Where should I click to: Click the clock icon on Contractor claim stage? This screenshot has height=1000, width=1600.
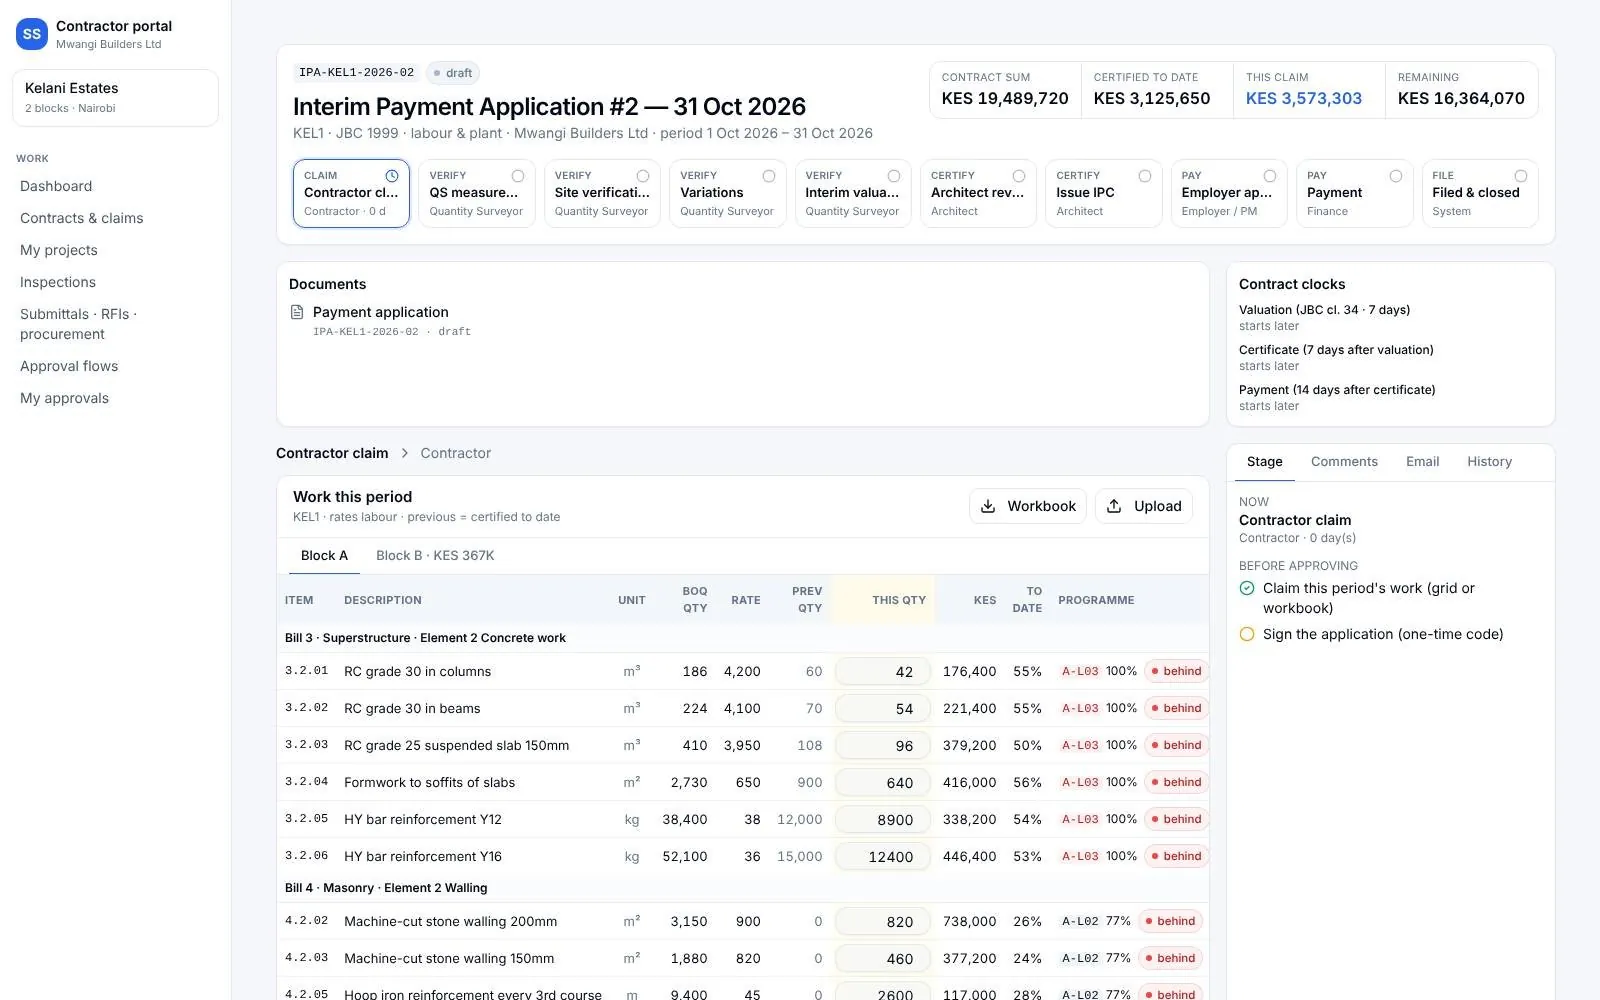click(392, 176)
